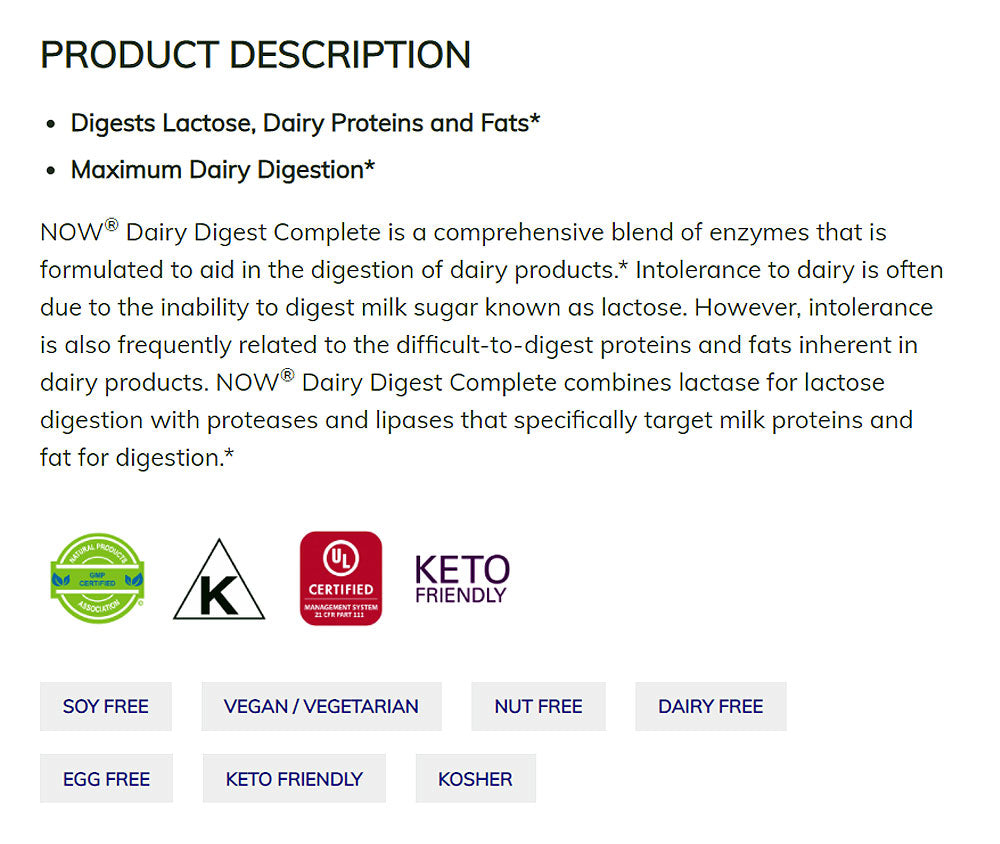Click the bullet "Digests Lactose, Dairy Proteins and Fats"

point(305,123)
